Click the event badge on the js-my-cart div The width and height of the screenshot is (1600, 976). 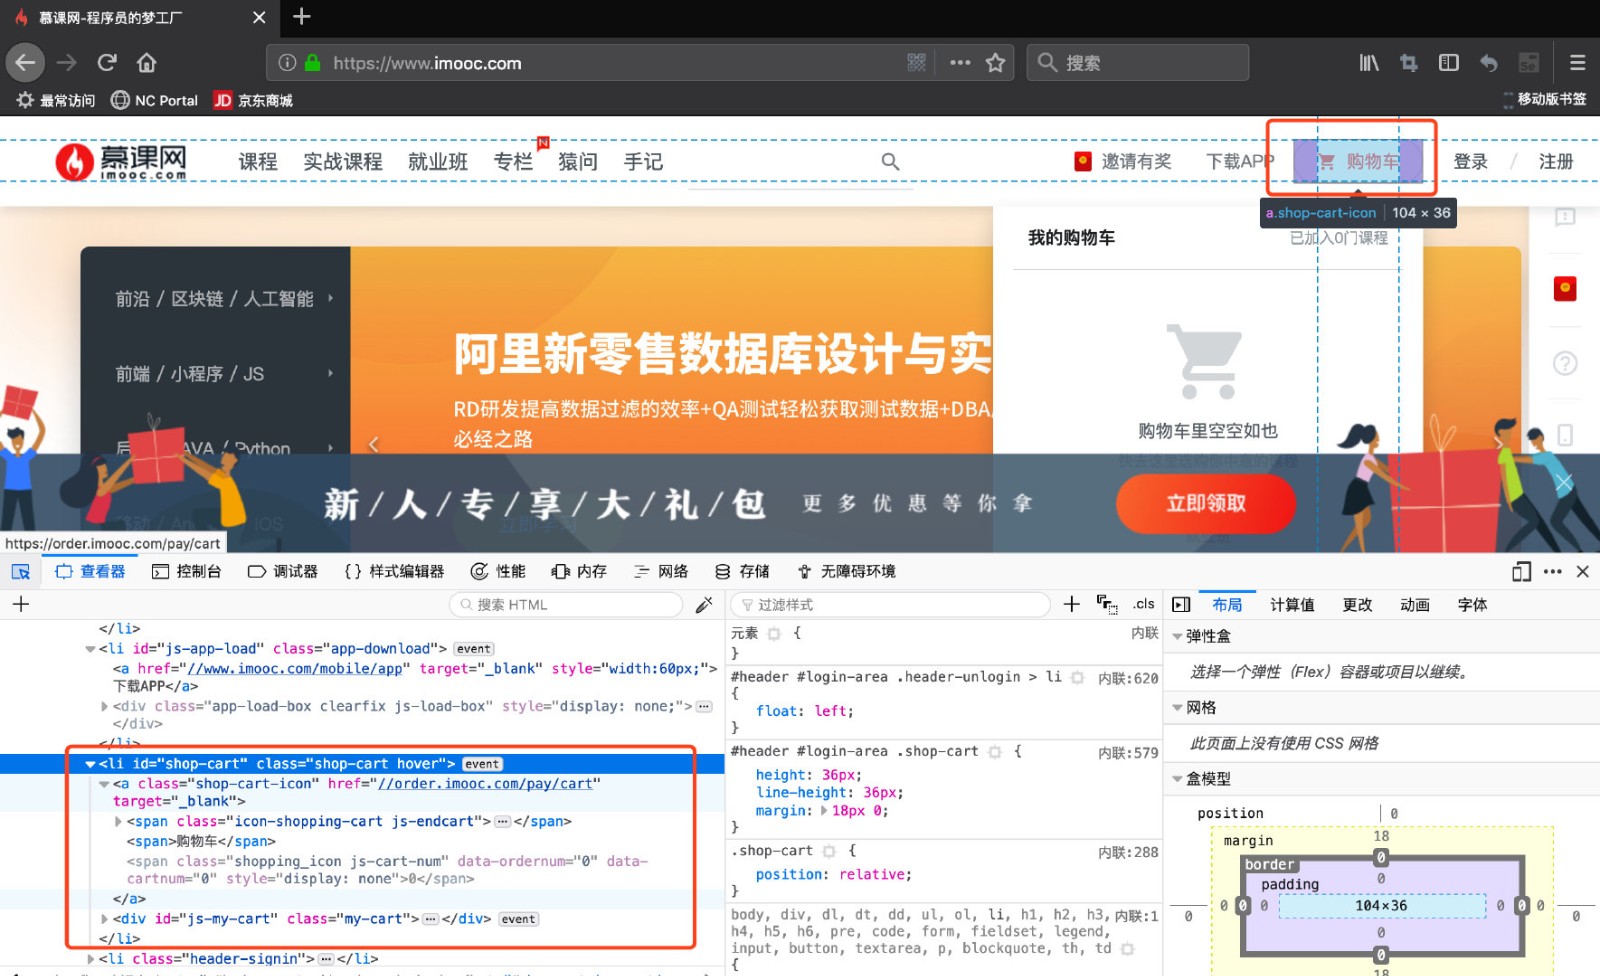518,919
